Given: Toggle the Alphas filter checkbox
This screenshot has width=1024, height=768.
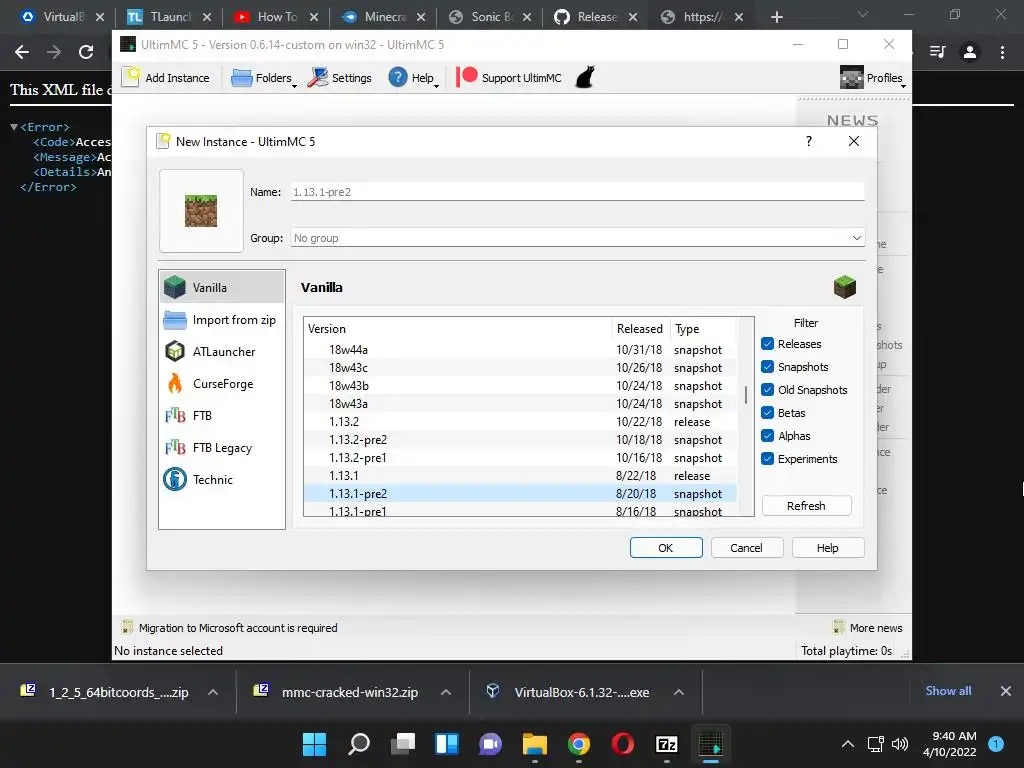Looking at the screenshot, I should [x=767, y=436].
